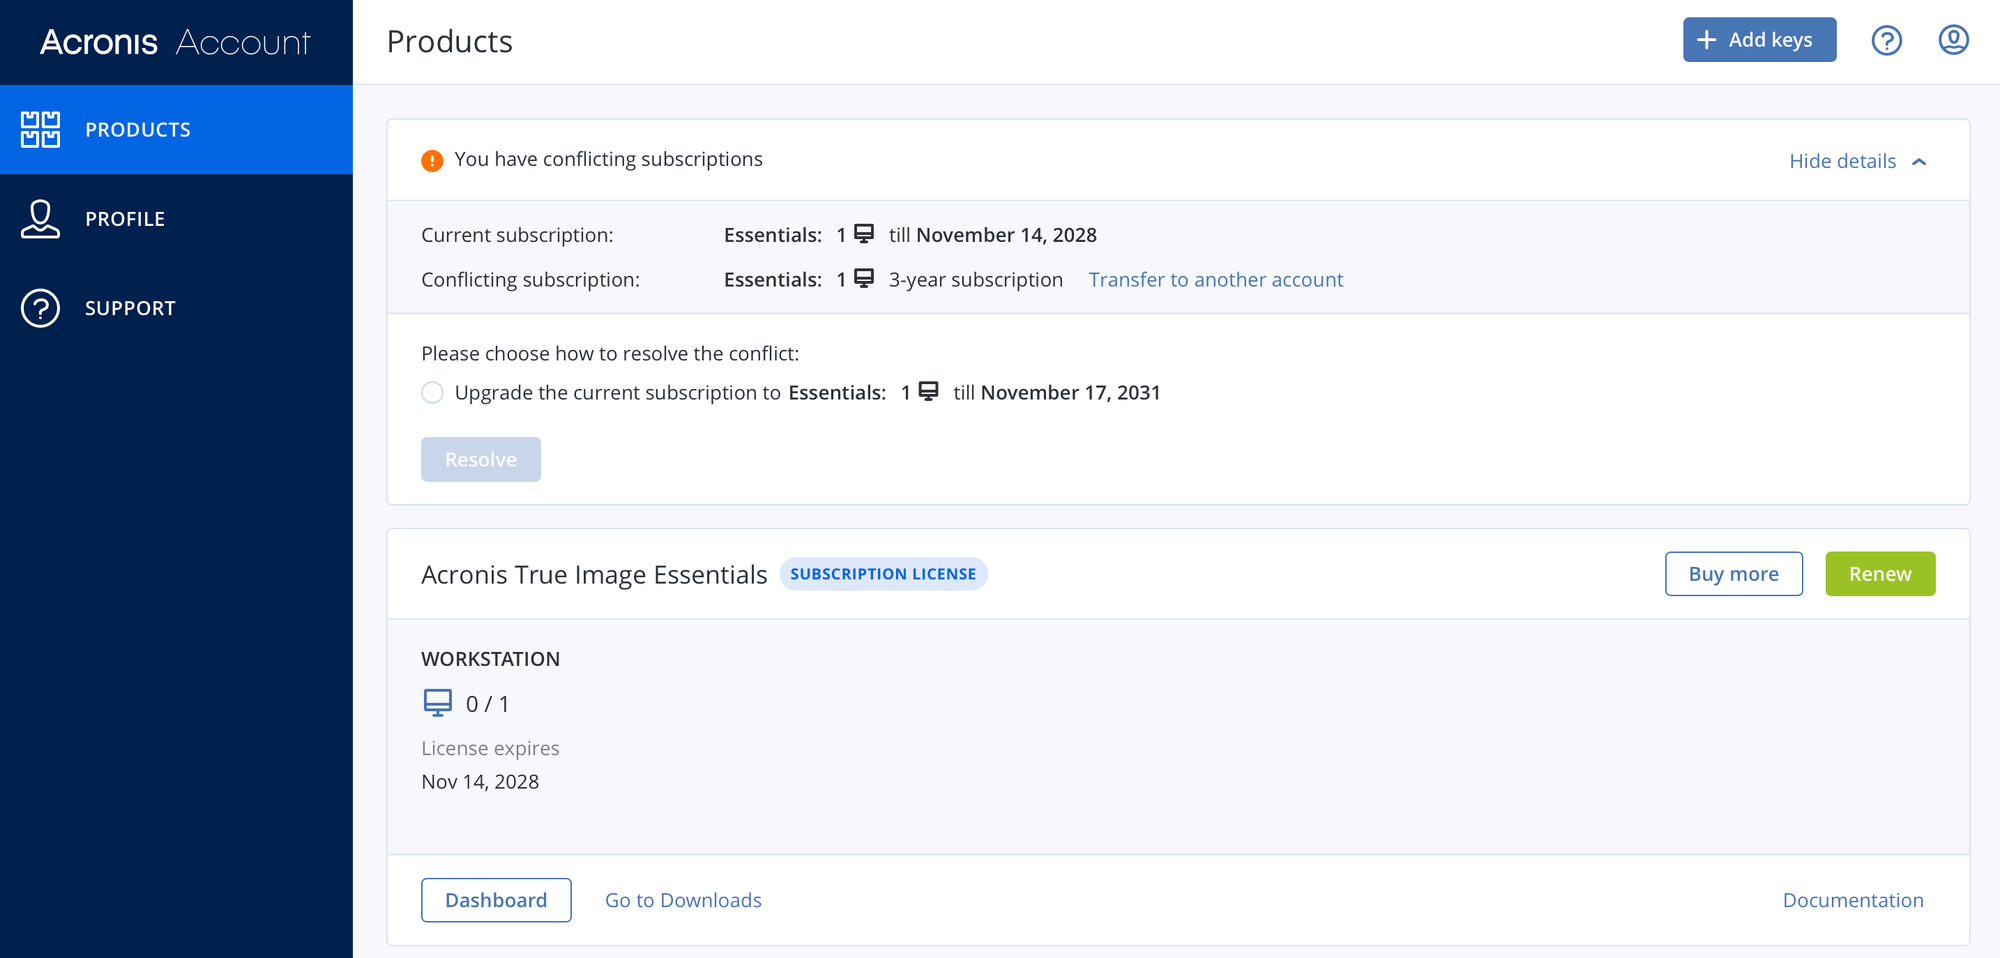The height and width of the screenshot is (958, 2000).
Task: Click the Profile person icon in sidebar
Action: pos(41,219)
